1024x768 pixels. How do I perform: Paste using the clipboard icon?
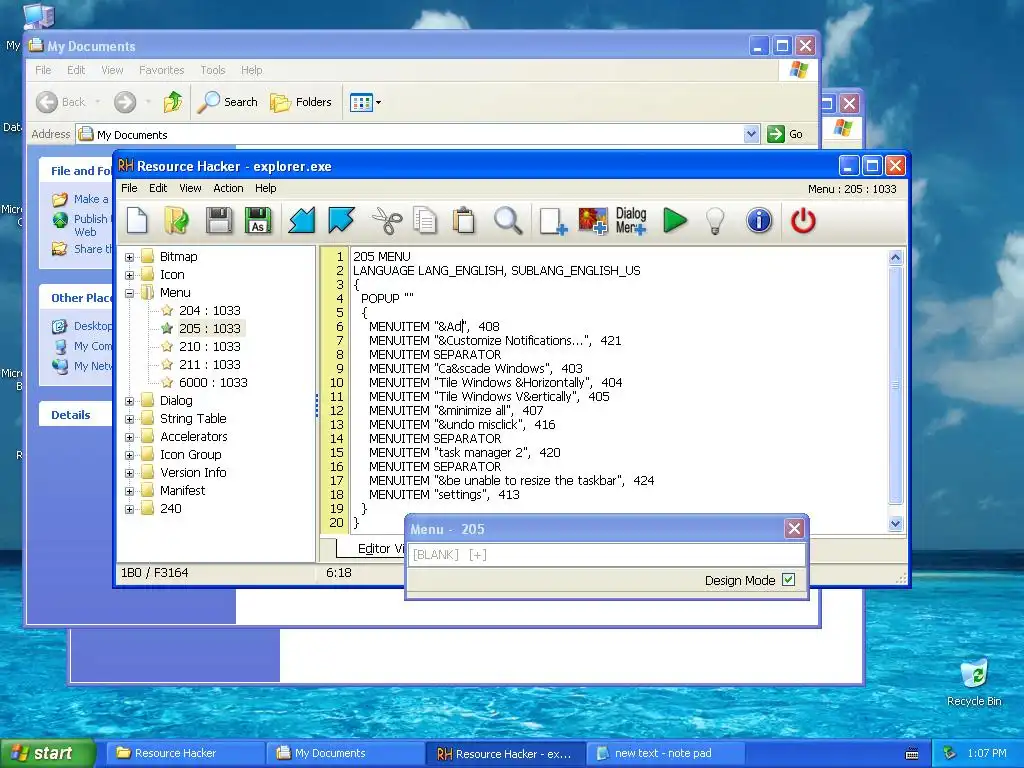(x=464, y=221)
